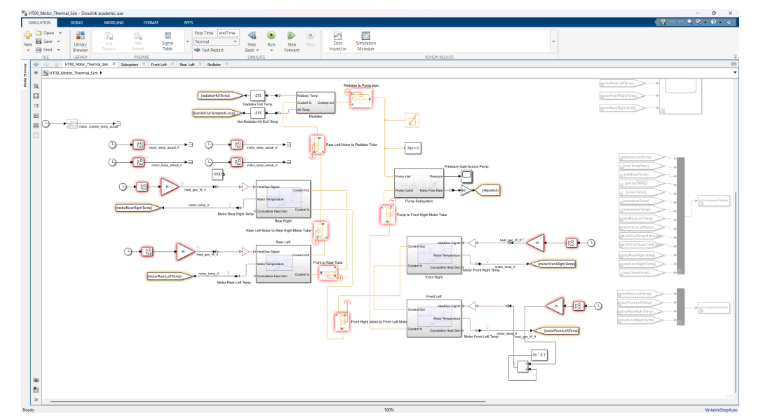Click the motorRearRightTemp Goto block
The height and width of the screenshot is (417, 765).
tap(139, 208)
